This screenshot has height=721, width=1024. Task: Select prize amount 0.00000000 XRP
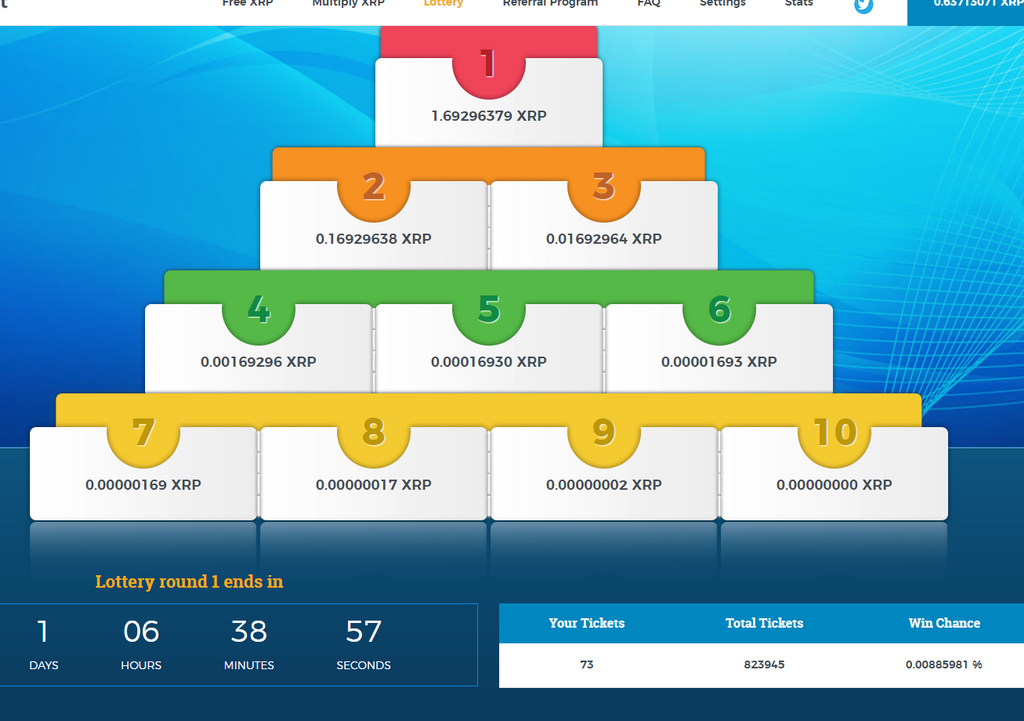[834, 485]
